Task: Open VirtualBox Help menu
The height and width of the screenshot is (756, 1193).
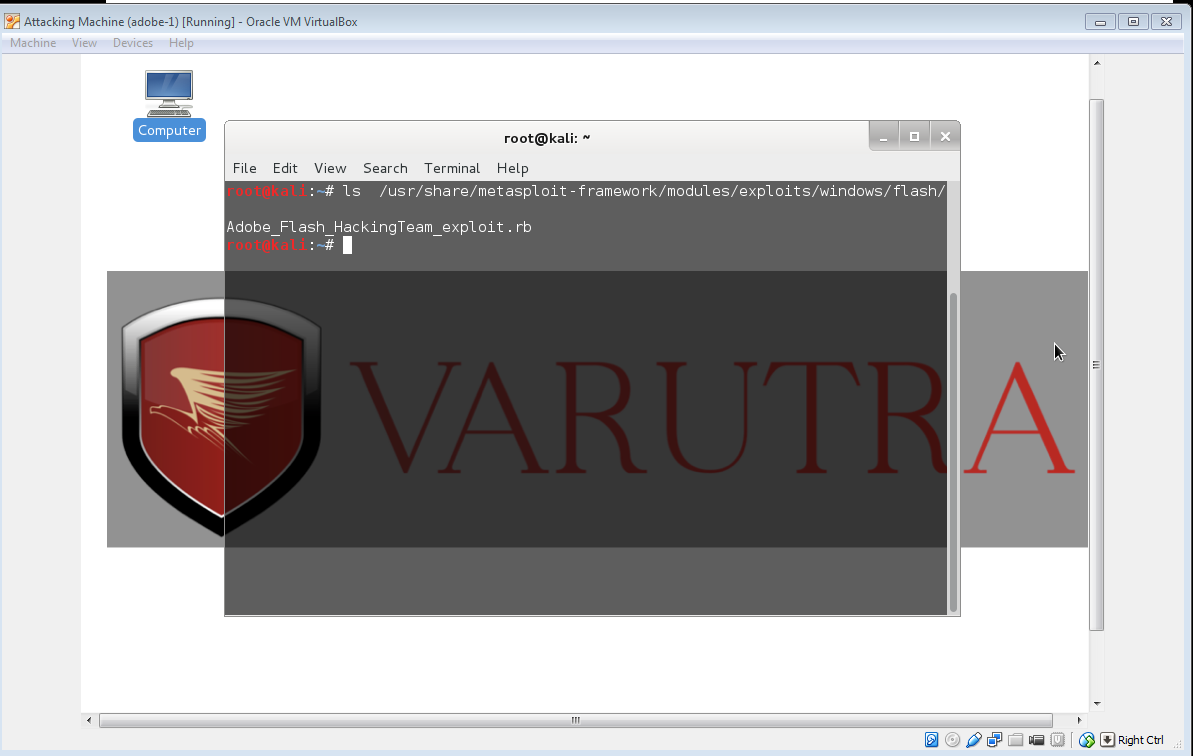Action: tap(181, 43)
